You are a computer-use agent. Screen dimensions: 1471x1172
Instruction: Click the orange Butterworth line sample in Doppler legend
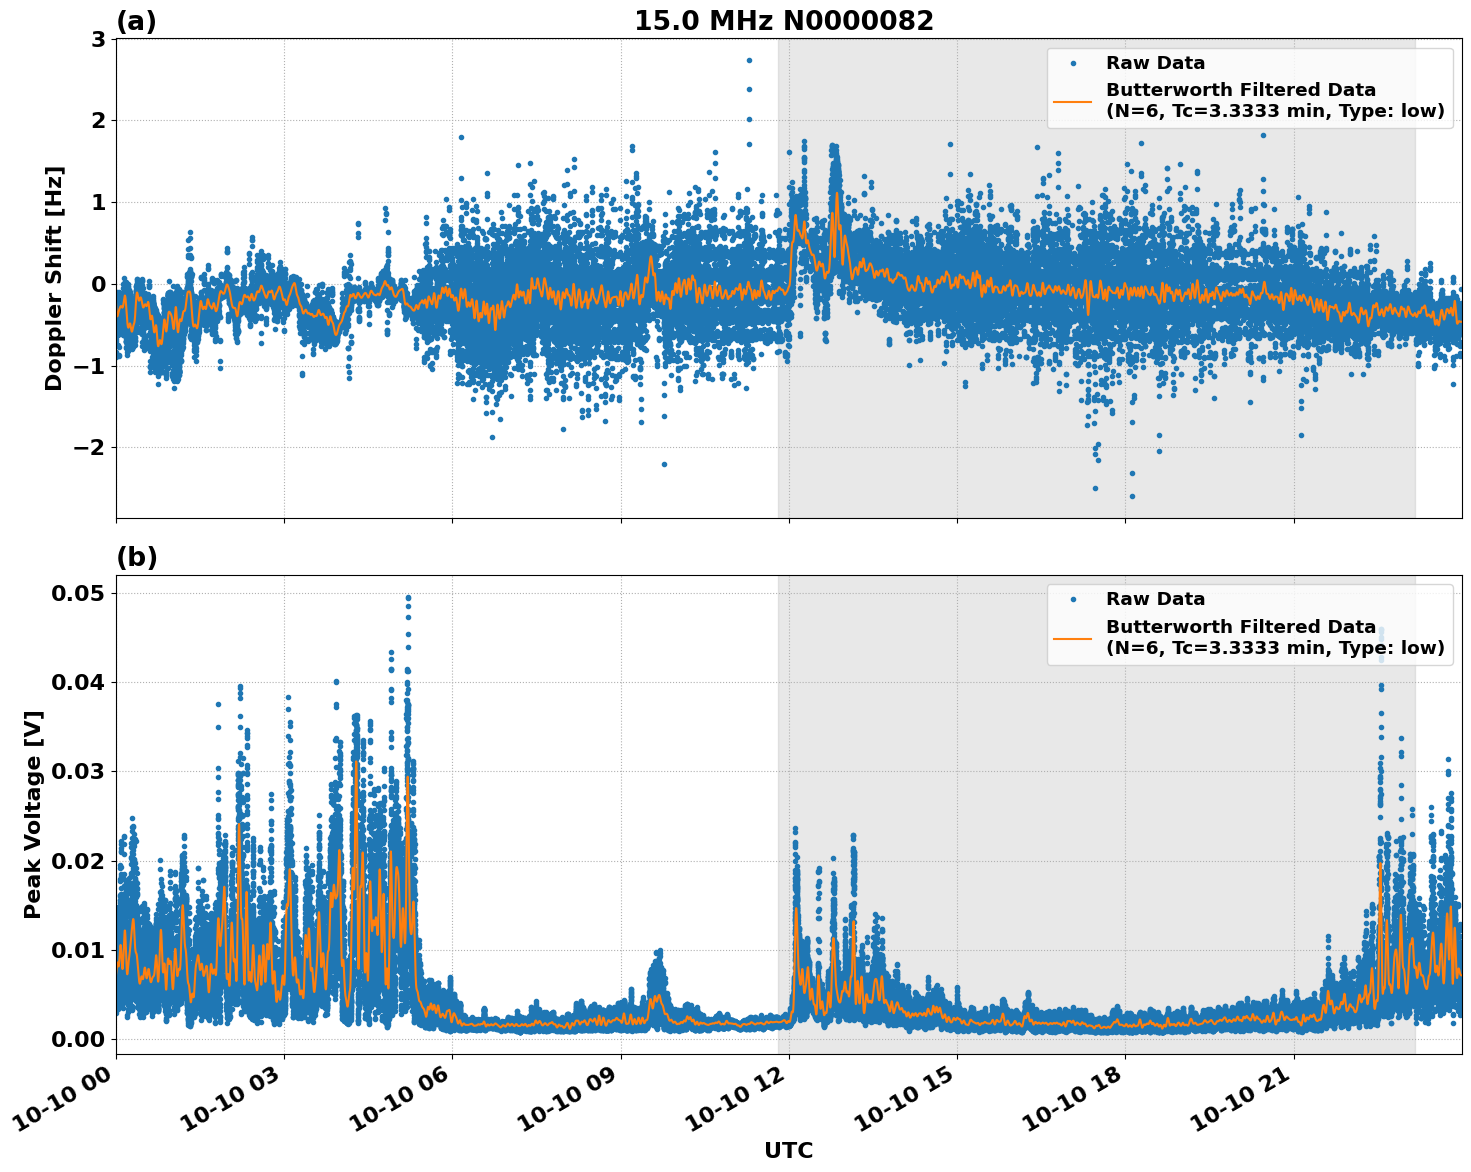[1073, 101]
